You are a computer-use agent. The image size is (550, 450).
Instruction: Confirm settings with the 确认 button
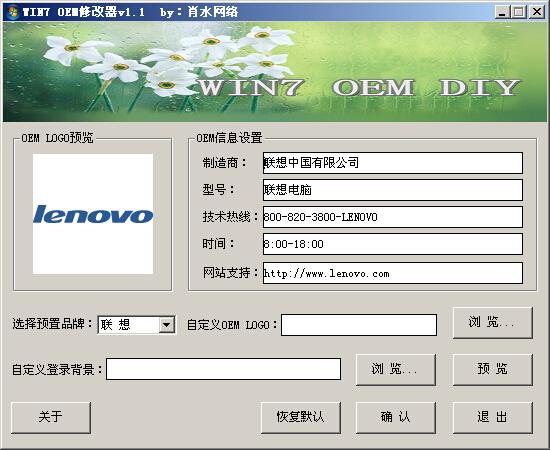click(x=396, y=418)
